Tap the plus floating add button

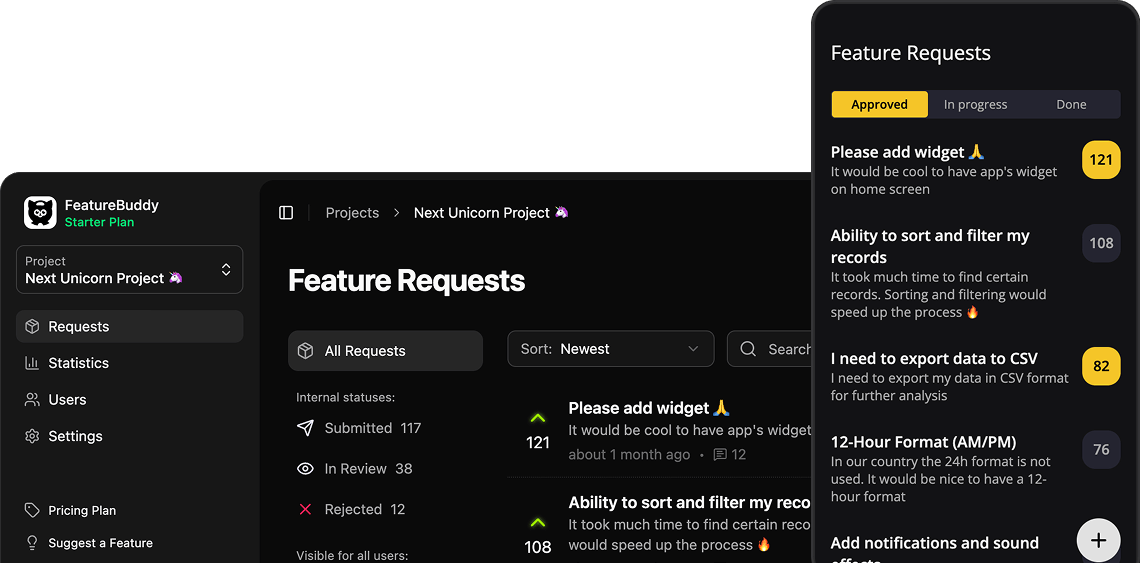point(1098,540)
